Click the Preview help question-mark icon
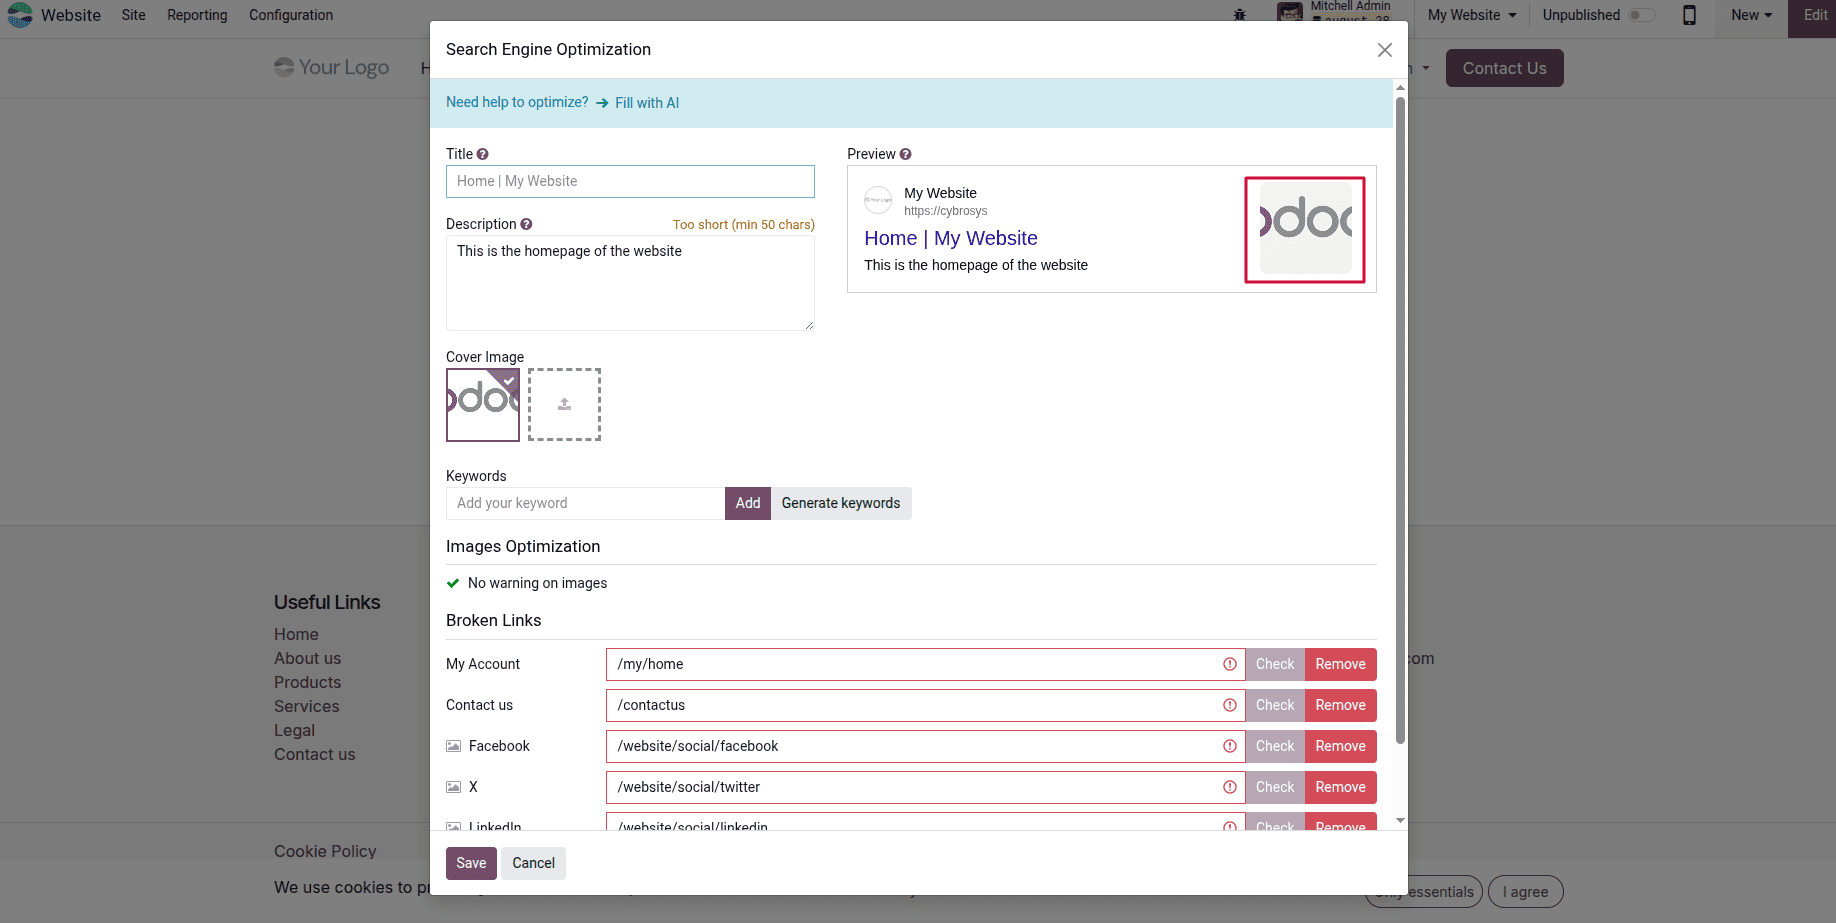This screenshot has height=923, width=1836. (x=905, y=154)
